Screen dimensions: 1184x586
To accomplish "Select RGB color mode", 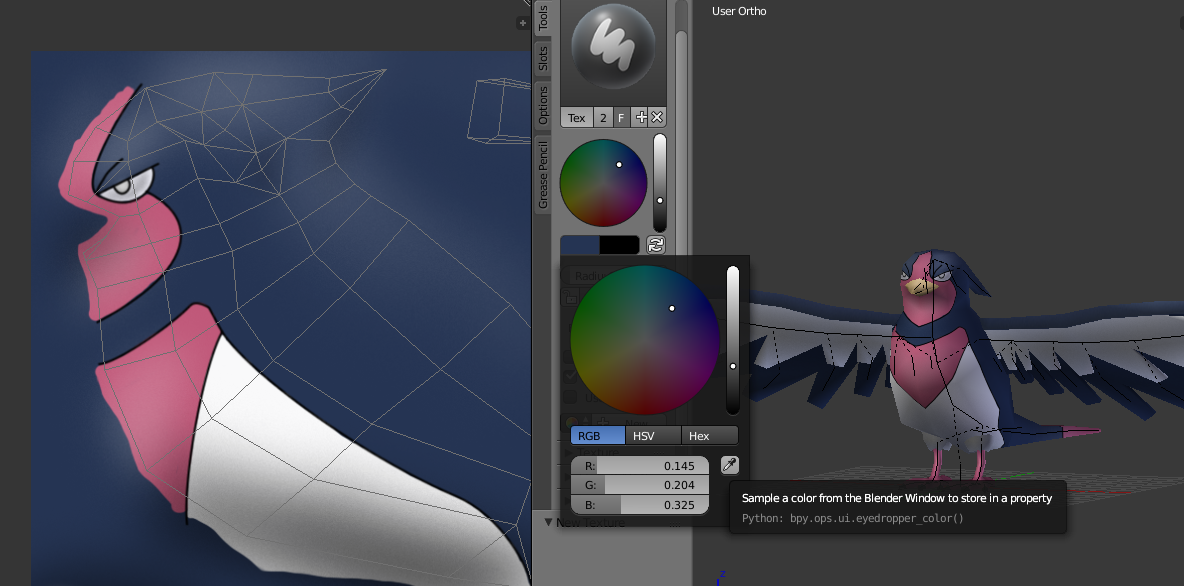I will 598,436.
